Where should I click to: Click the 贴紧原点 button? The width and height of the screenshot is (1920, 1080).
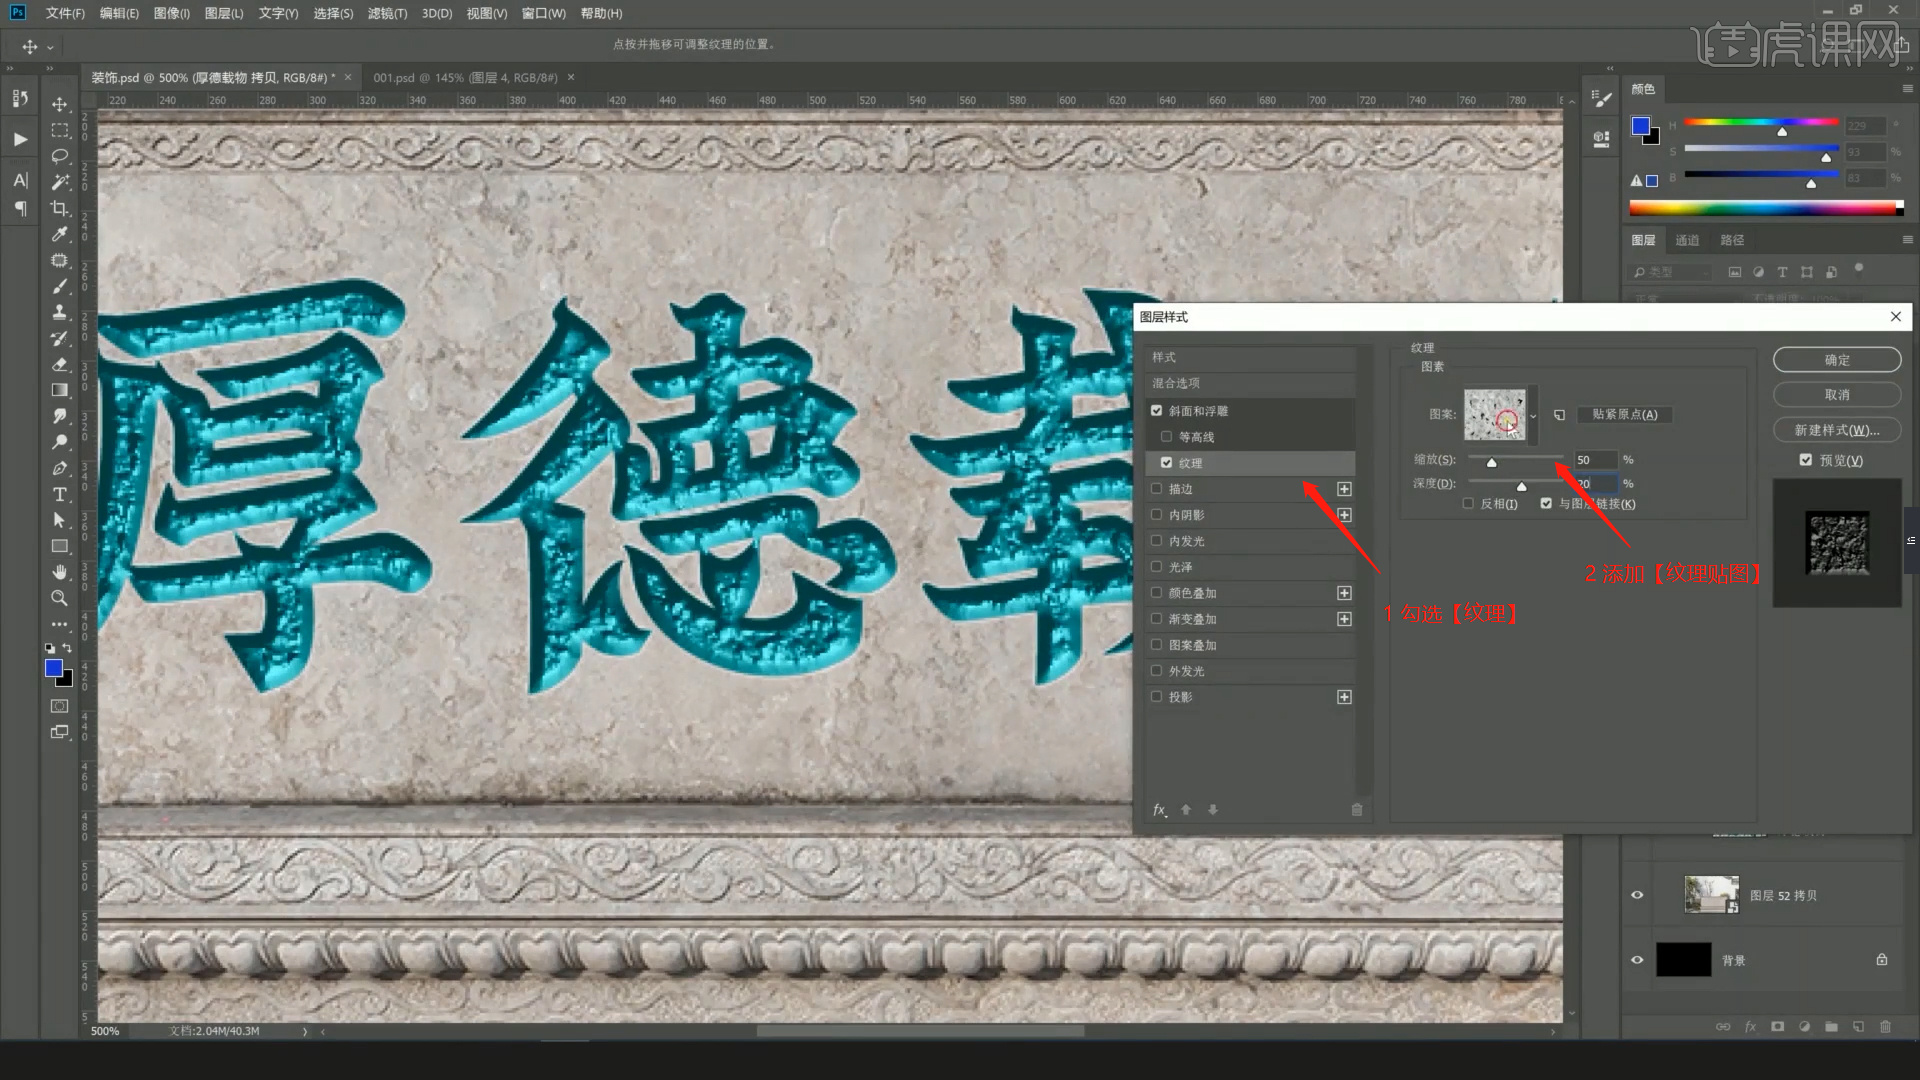click(x=1624, y=414)
